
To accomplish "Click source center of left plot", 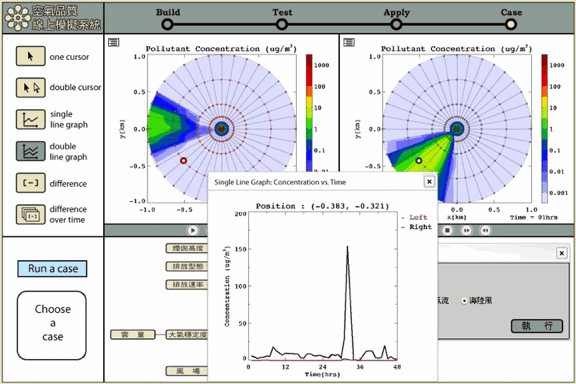I will click(x=221, y=129).
